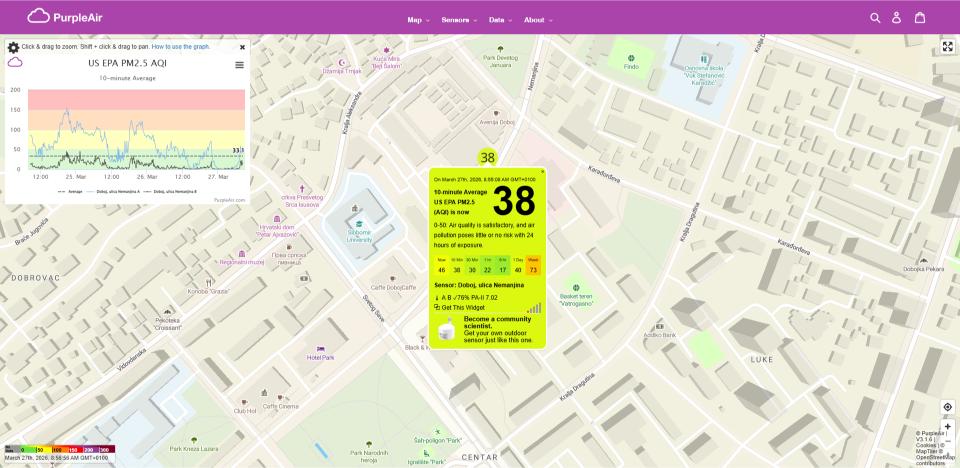960x468 pixels.
Task: Expand the About menu dropdown
Action: click(x=538, y=20)
